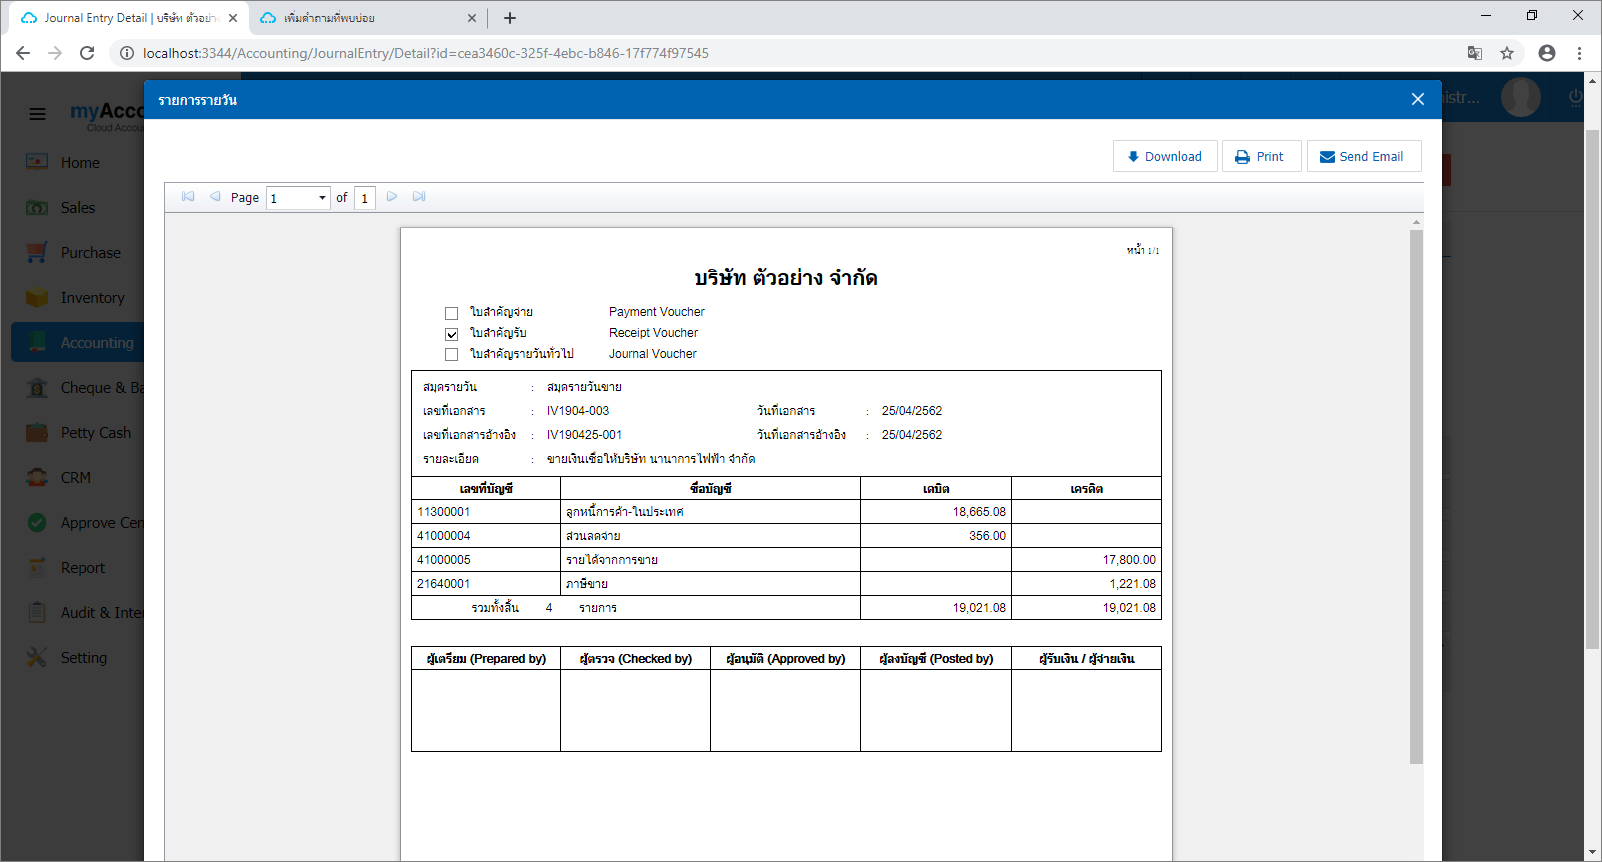Click credit amount 1,221.08
The image size is (1602, 862).
coord(1132,584)
